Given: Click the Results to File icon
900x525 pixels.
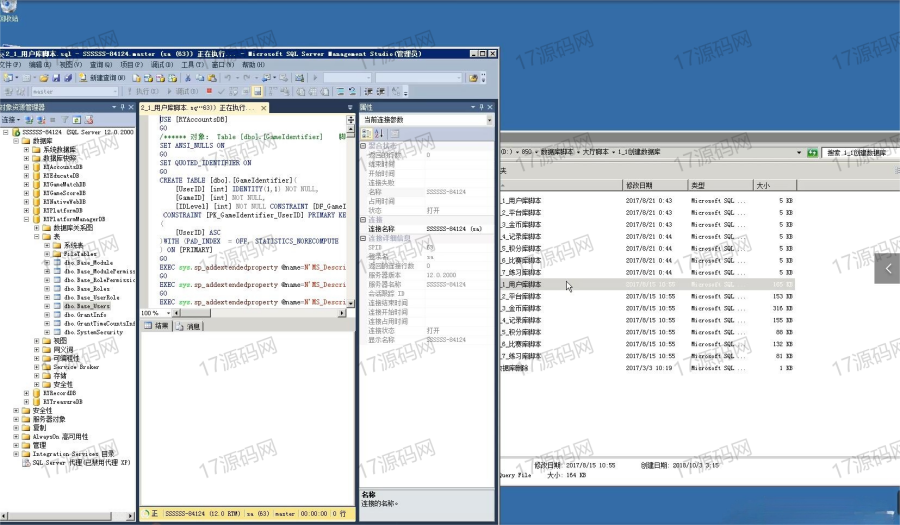Looking at the screenshot, I should pos(325,91).
